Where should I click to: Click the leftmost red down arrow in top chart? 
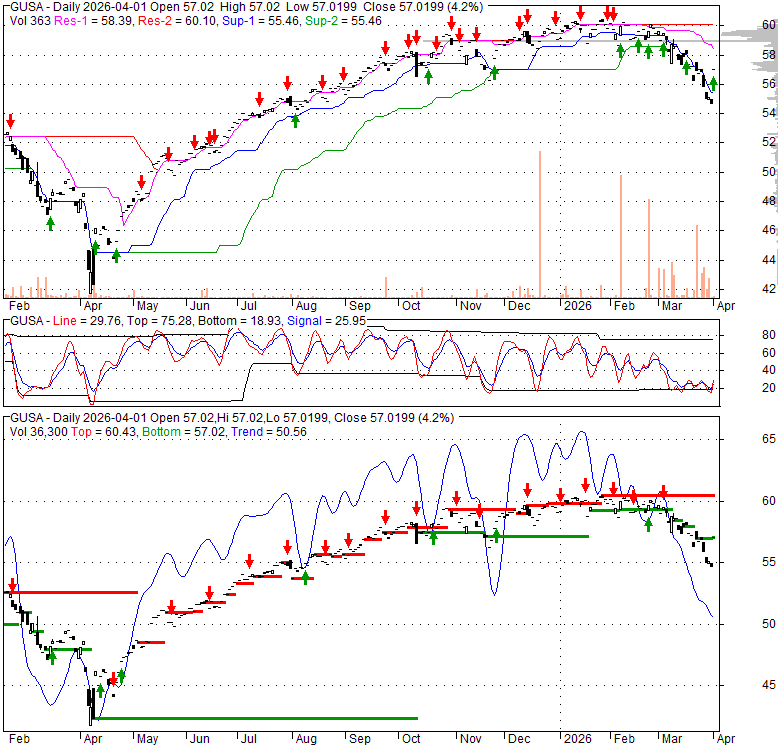(x=10, y=120)
